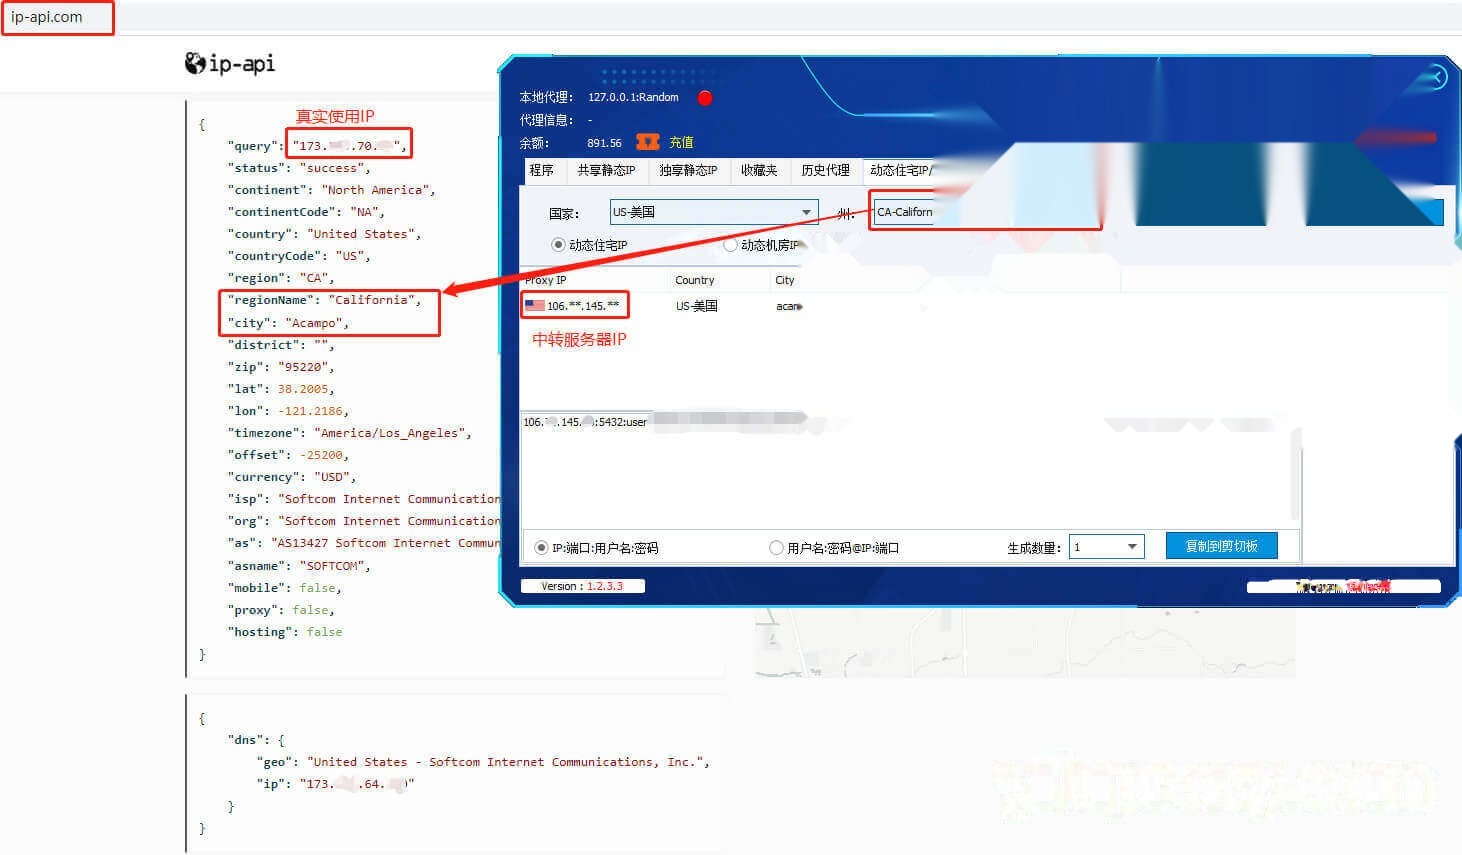Click the 充值 recharge link
1462x855 pixels.
[681, 143]
